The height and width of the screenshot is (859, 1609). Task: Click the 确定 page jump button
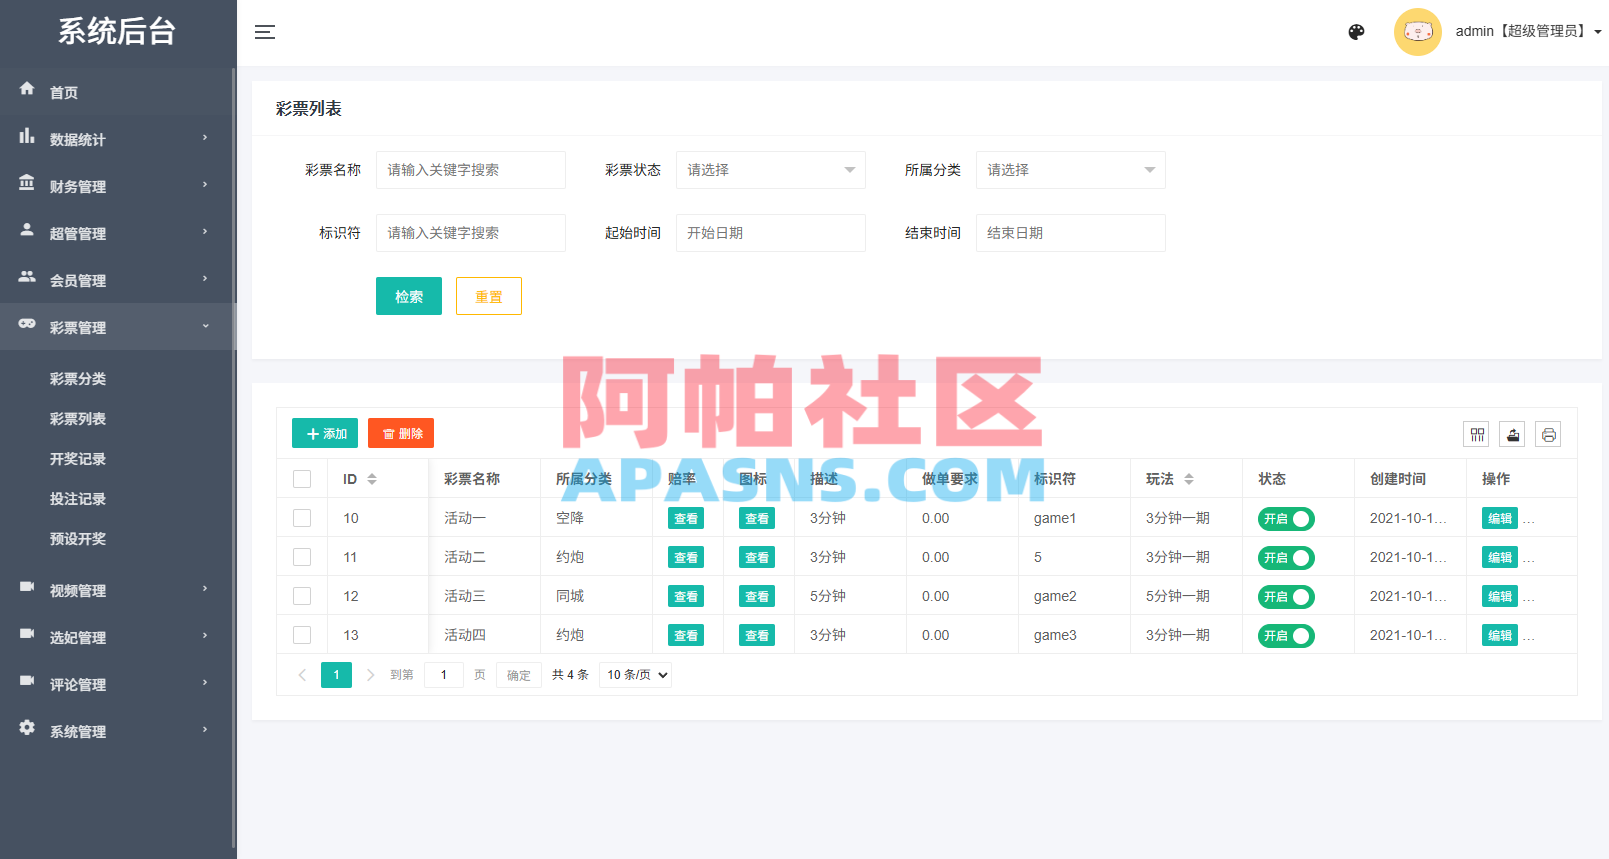coord(519,675)
